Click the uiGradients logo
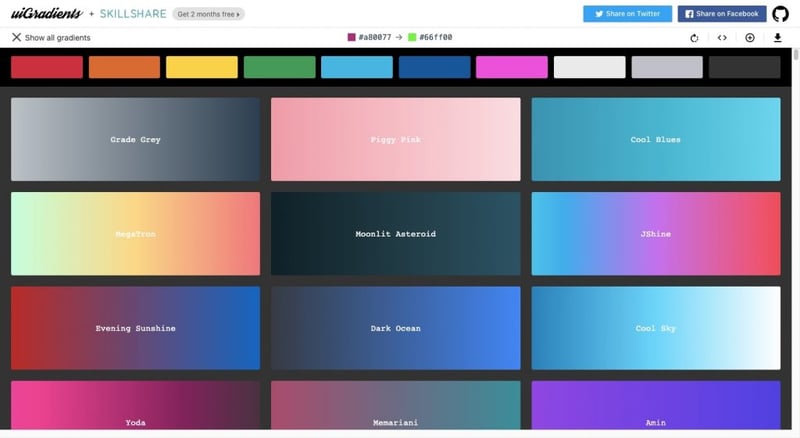This screenshot has height=438, width=800. [47, 13]
